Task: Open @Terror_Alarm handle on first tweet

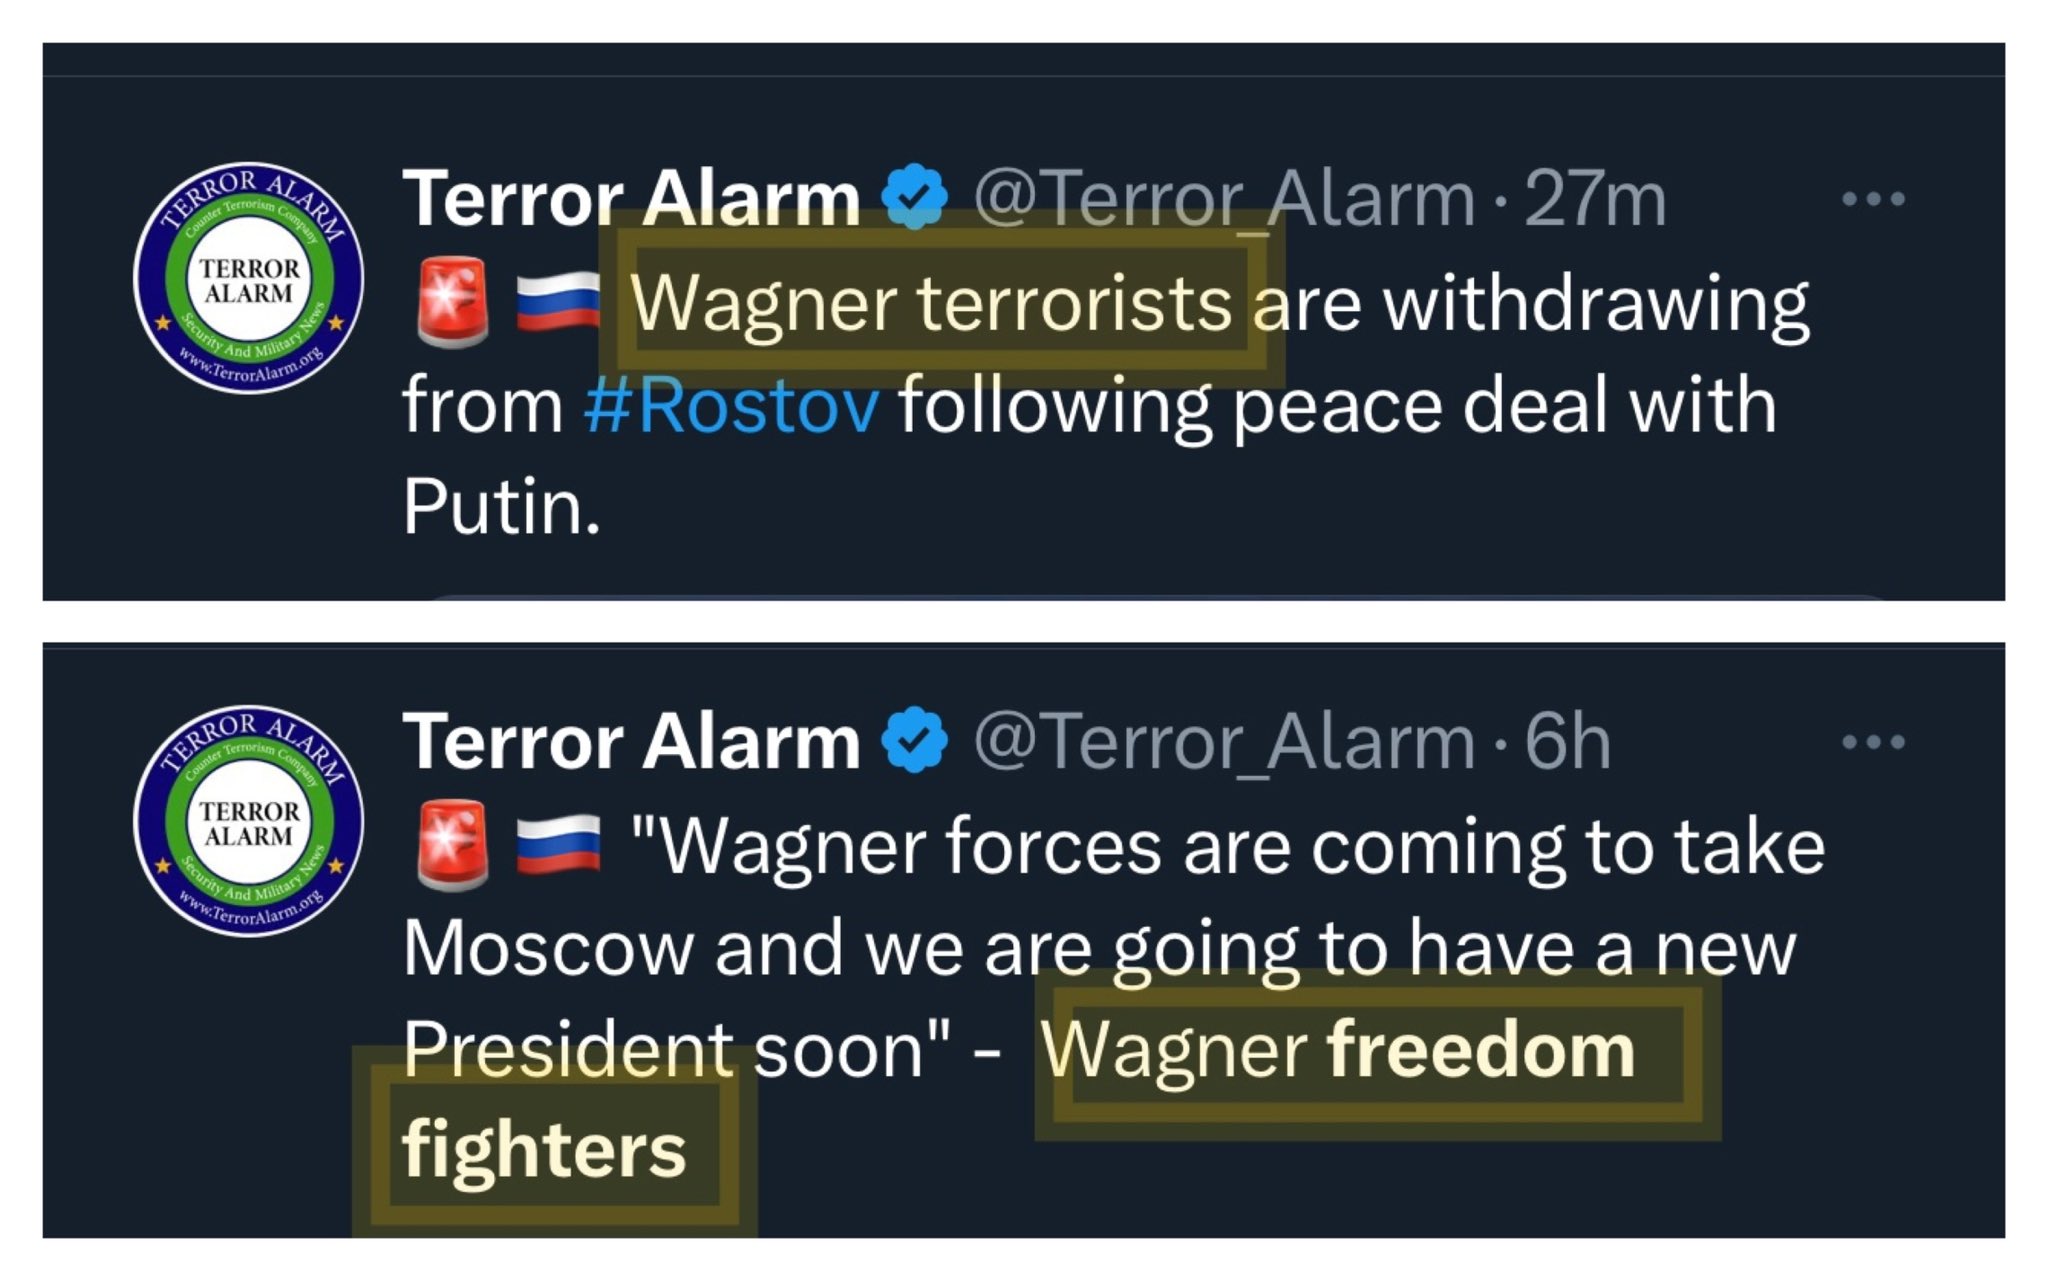Action: point(1224,199)
